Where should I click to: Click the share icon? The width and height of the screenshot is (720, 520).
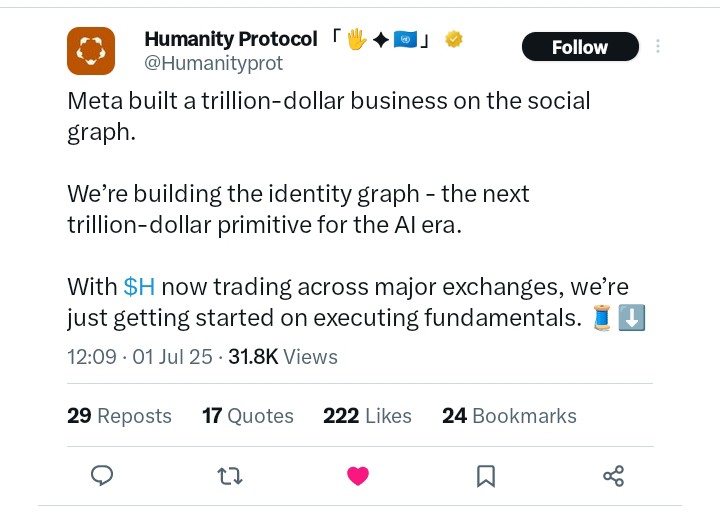pos(613,476)
